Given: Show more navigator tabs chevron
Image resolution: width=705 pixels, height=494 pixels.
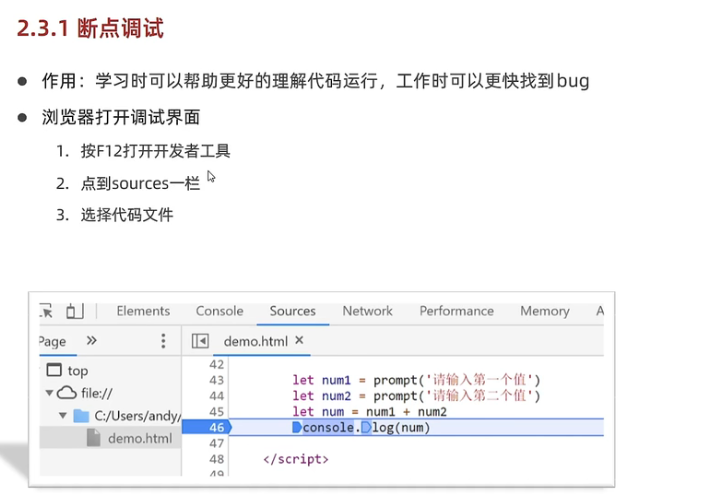Looking at the screenshot, I should pos(91,341).
